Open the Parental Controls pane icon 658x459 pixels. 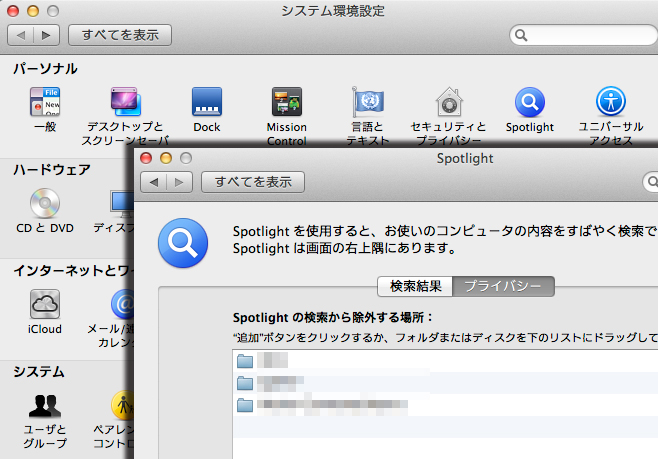122,406
